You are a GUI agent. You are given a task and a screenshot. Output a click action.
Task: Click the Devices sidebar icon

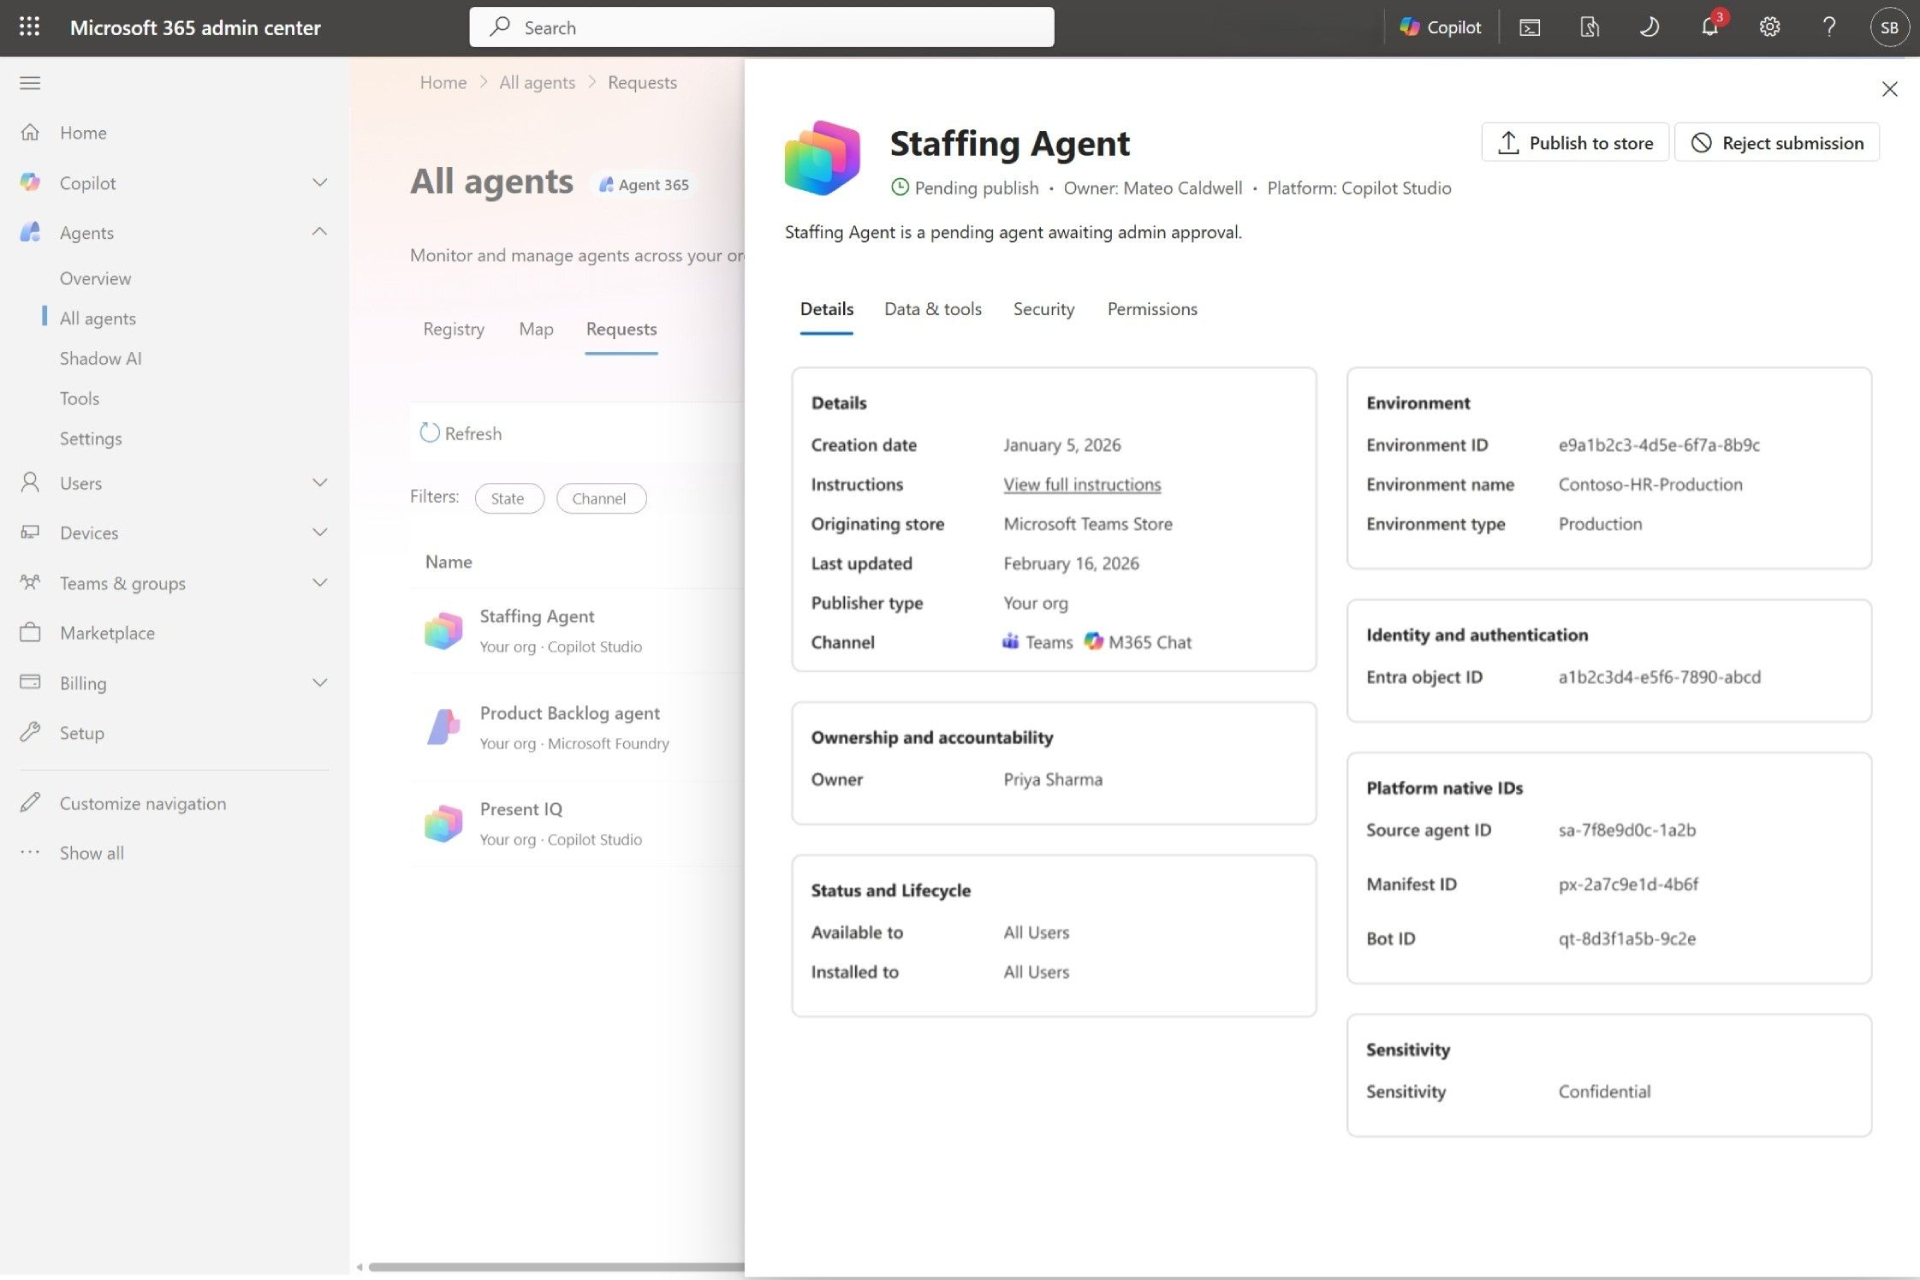[x=30, y=533]
